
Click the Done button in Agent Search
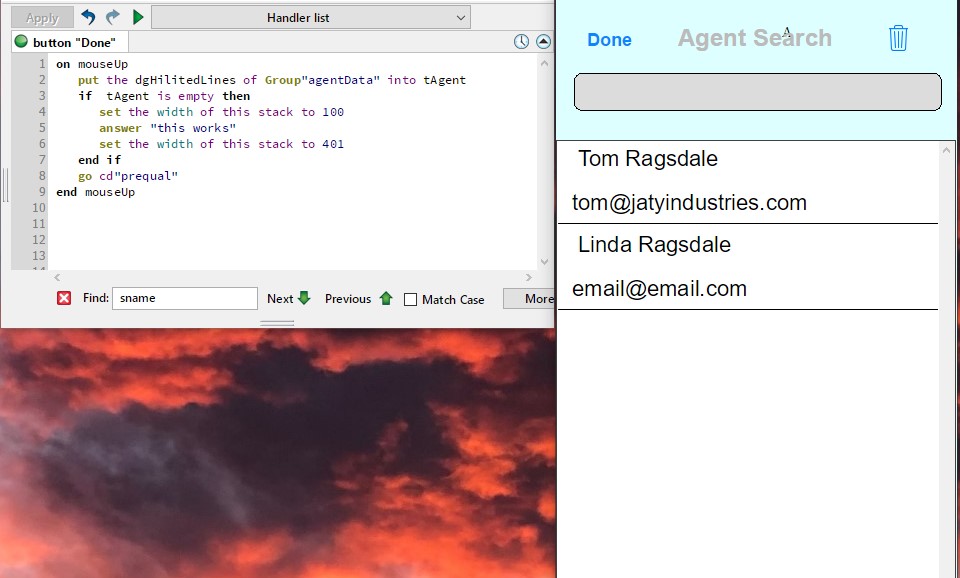(609, 40)
